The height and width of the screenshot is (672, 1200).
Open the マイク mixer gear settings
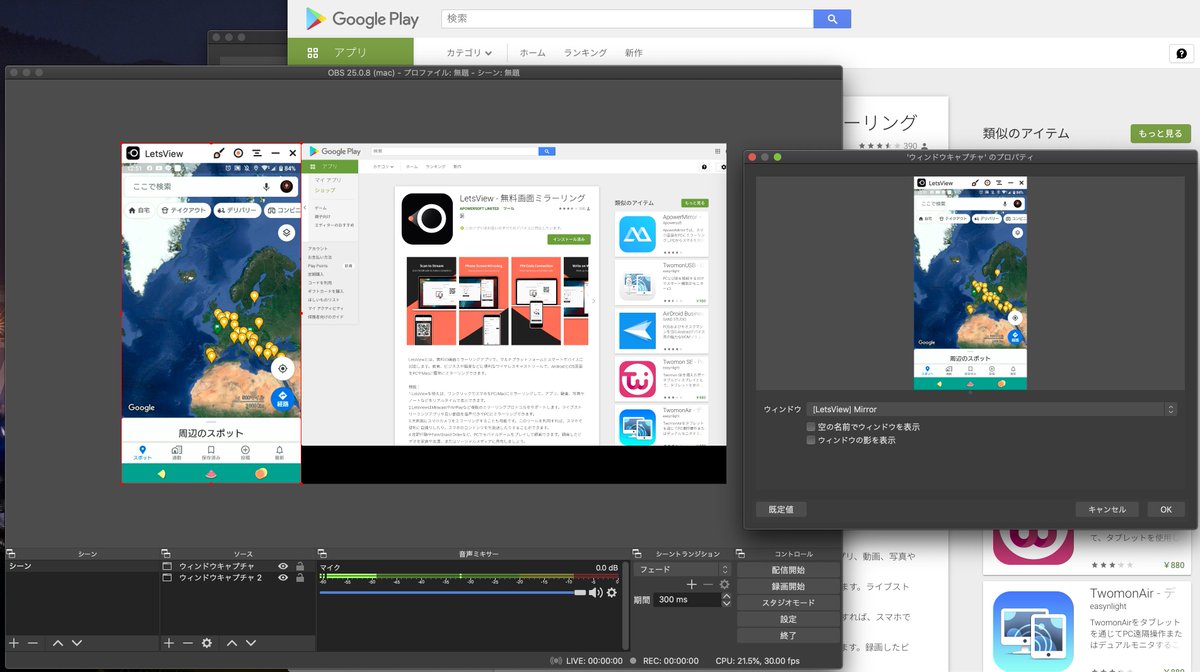[x=612, y=592]
